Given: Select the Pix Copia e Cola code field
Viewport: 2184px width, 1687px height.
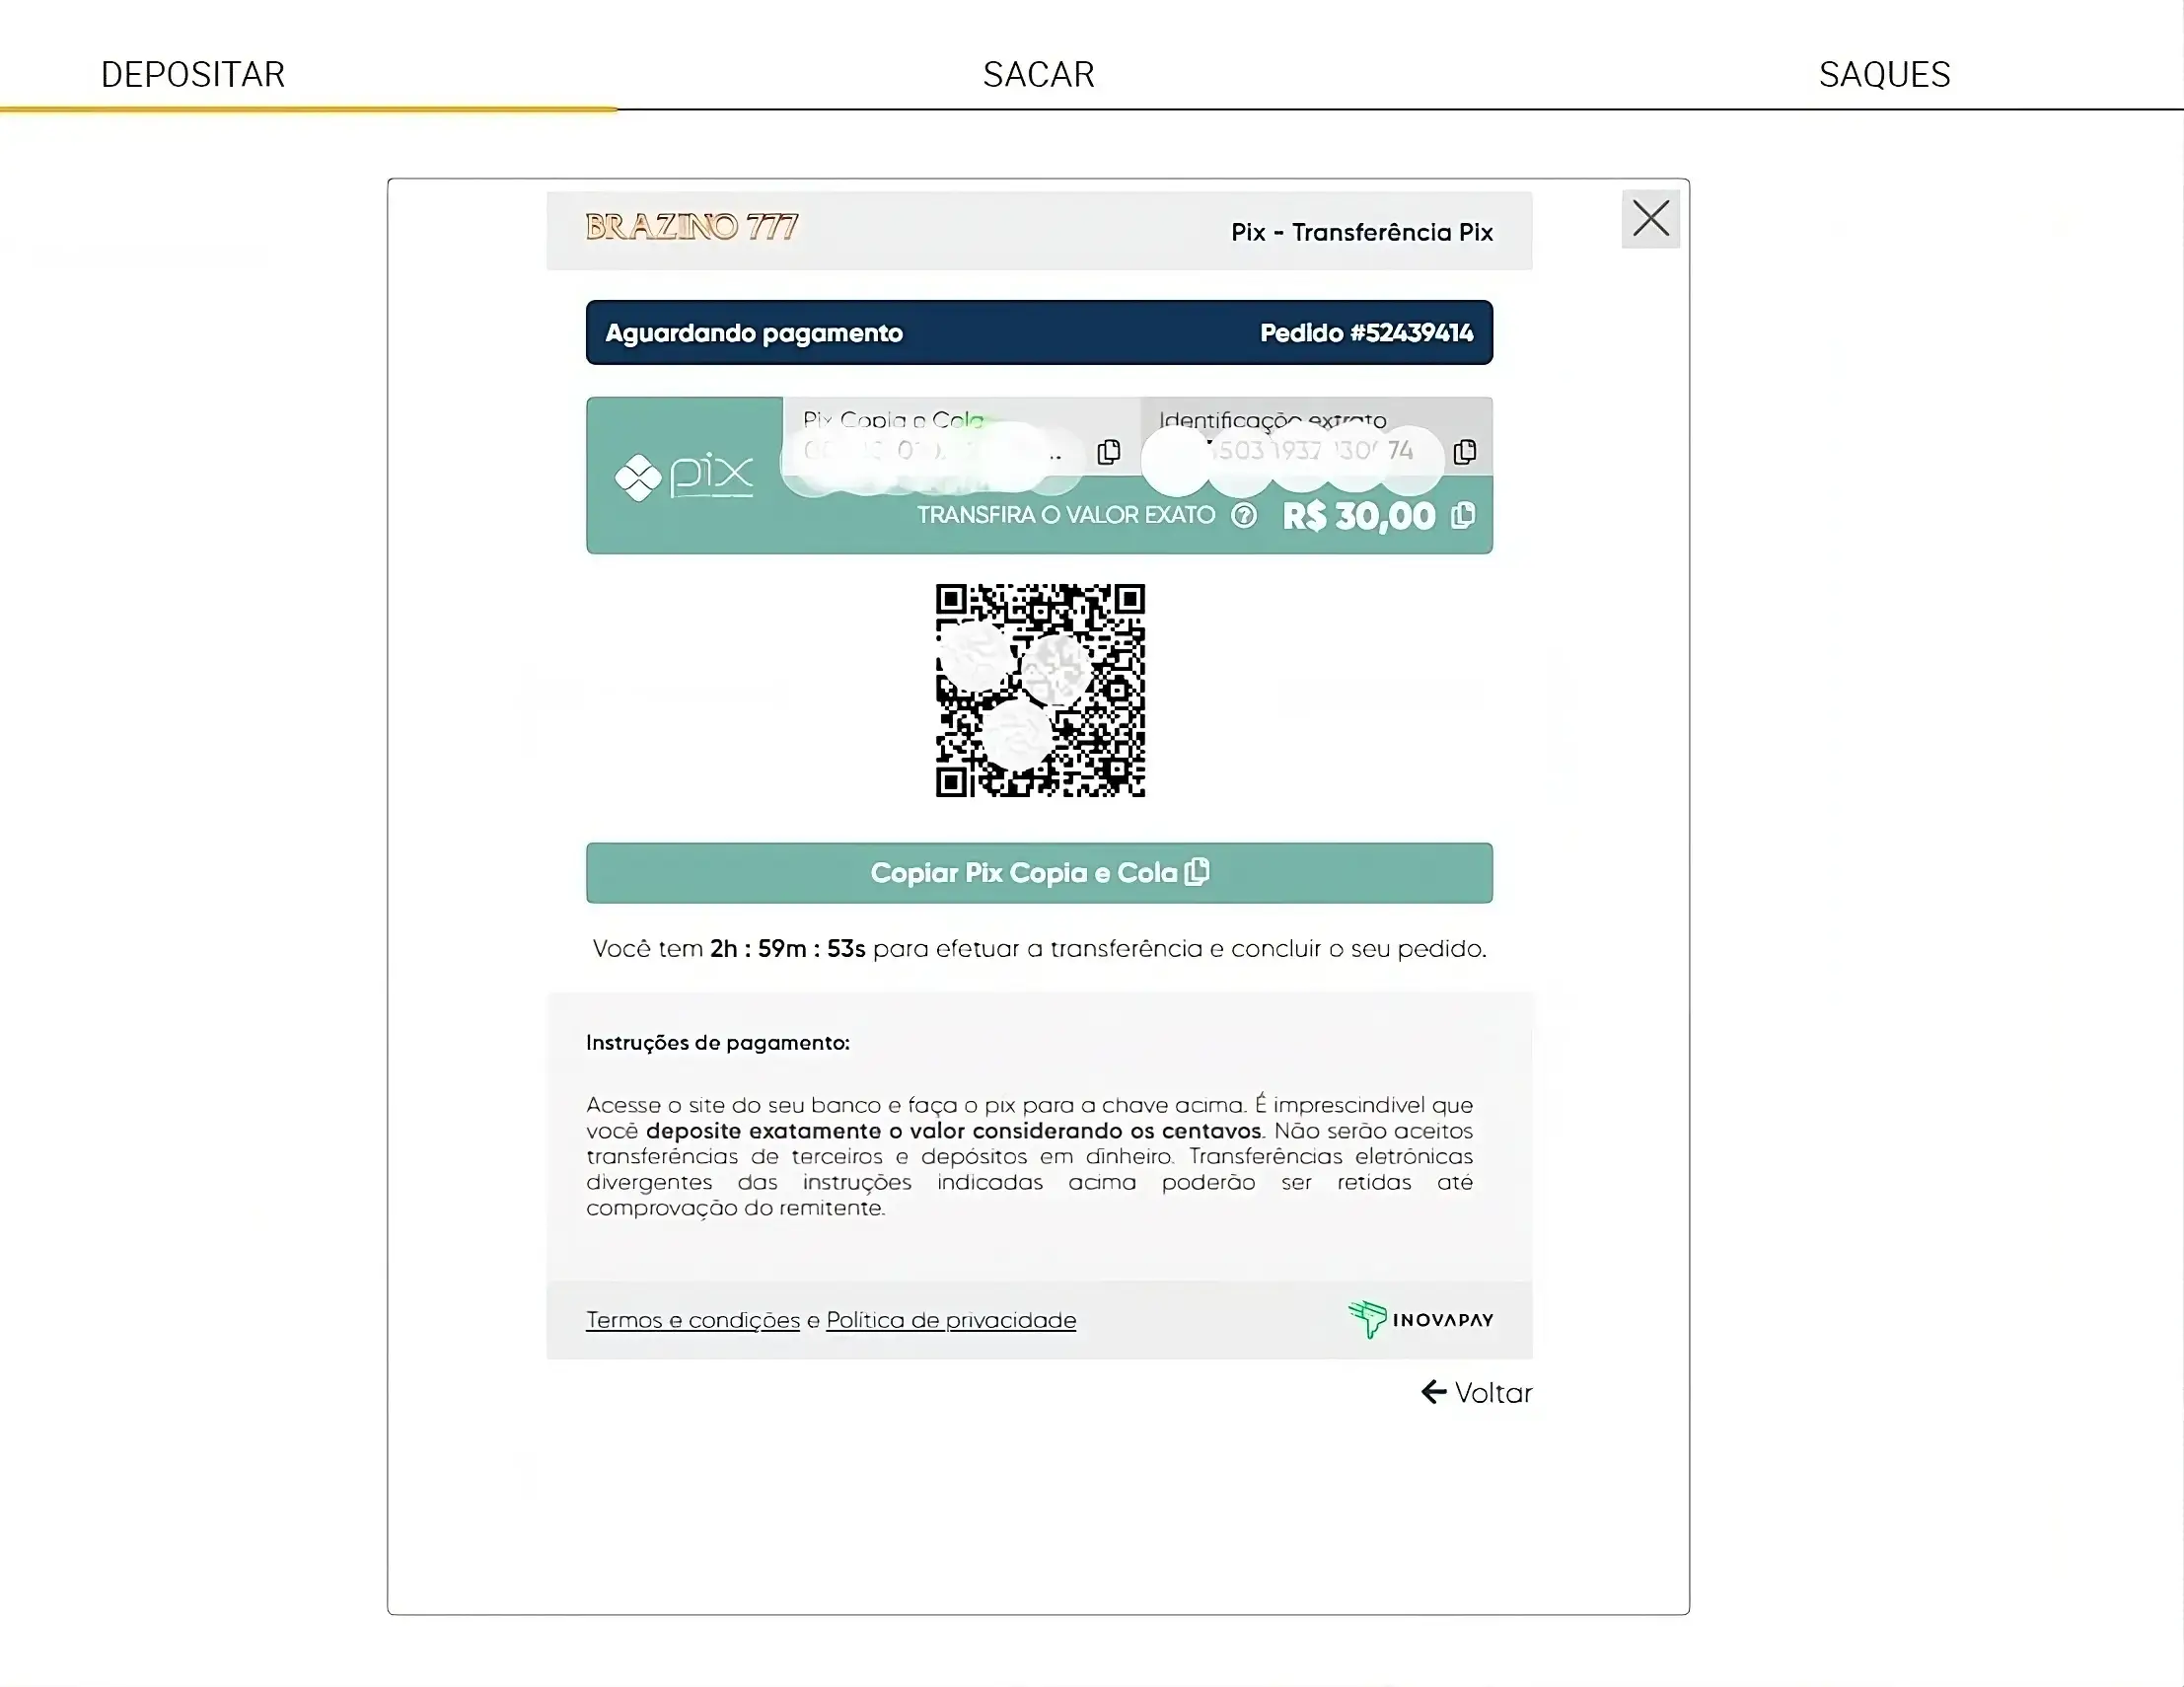Looking at the screenshot, I should coord(962,437).
